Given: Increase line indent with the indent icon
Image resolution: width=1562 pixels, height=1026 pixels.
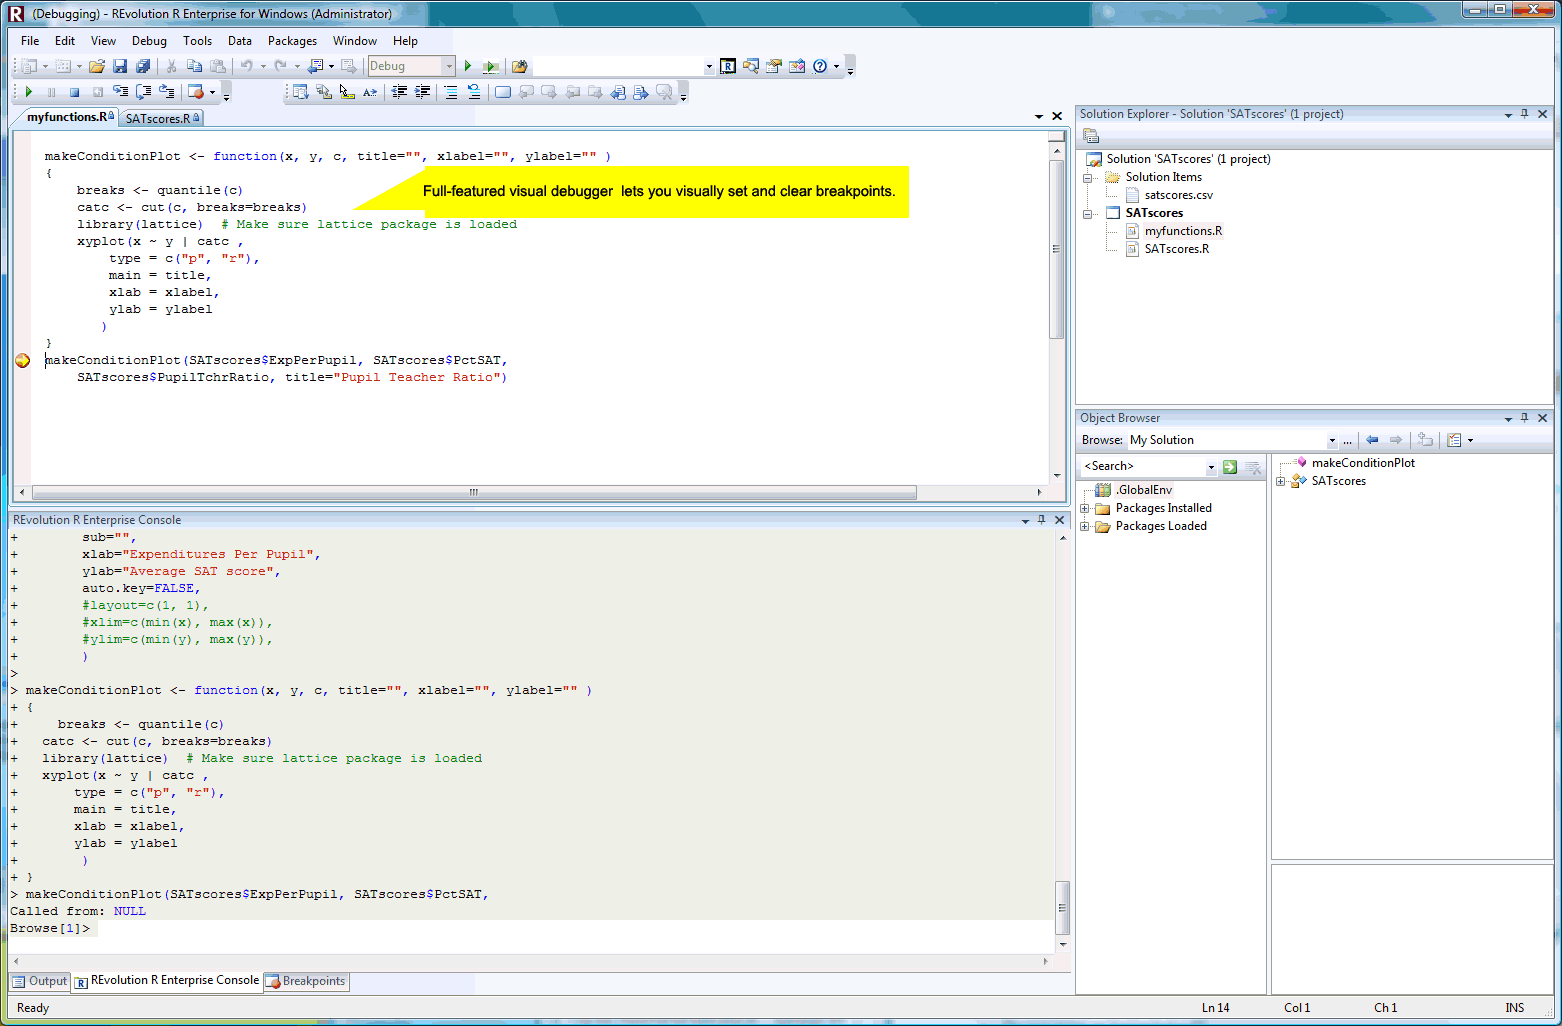Looking at the screenshot, I should 422,92.
